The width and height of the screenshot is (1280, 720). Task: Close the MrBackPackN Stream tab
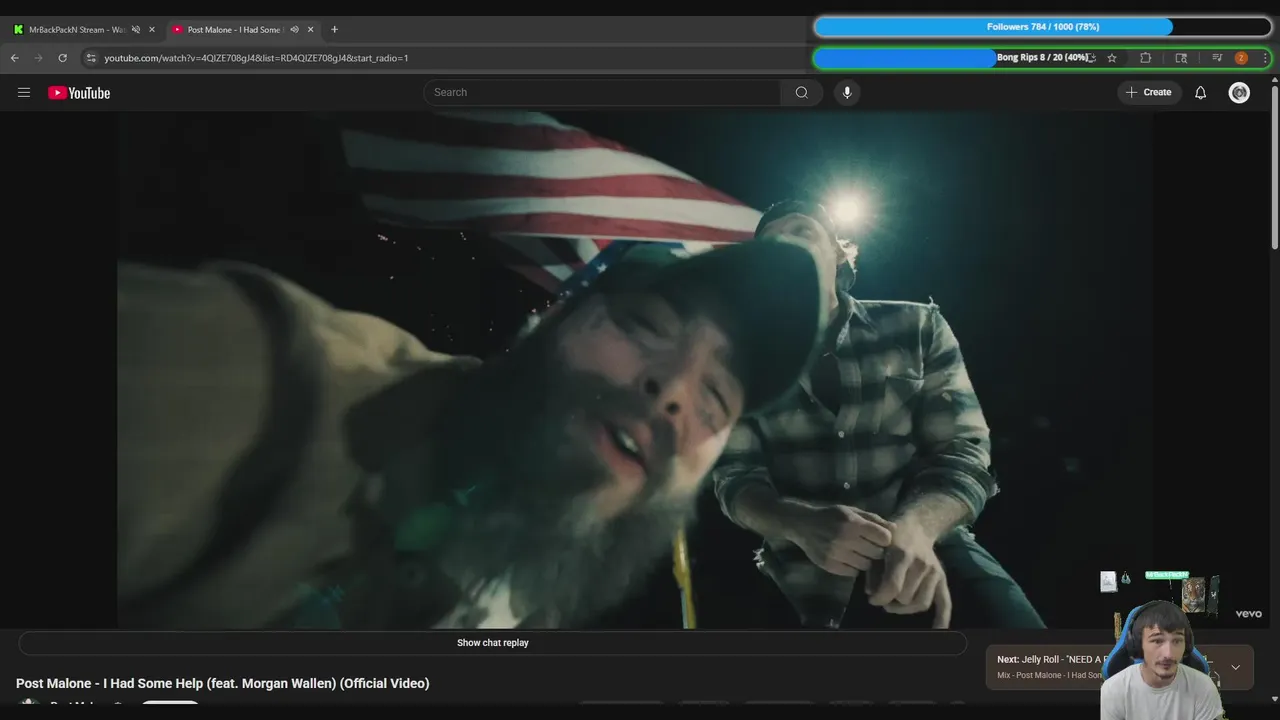pyautogui.click(x=152, y=30)
